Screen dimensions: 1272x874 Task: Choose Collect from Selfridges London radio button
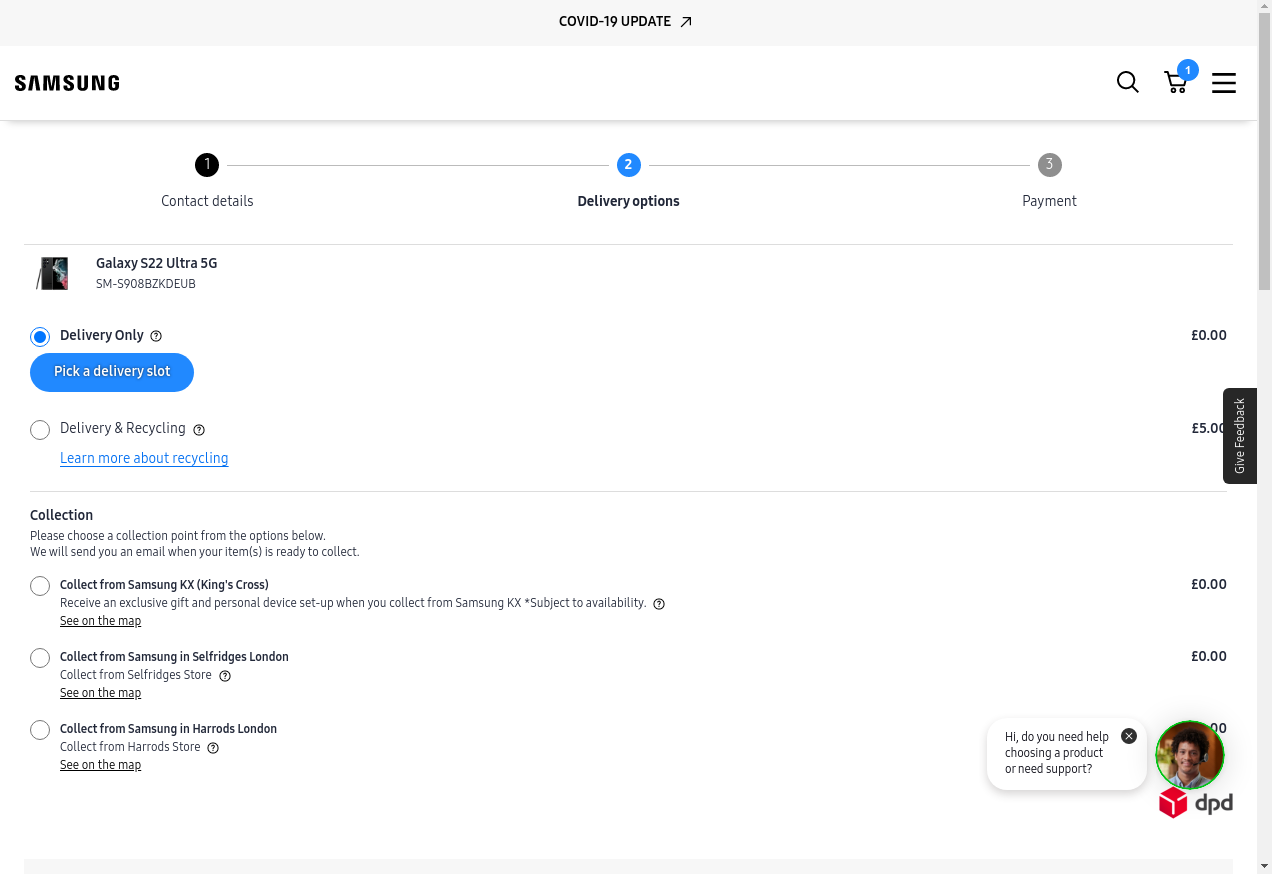coord(40,658)
